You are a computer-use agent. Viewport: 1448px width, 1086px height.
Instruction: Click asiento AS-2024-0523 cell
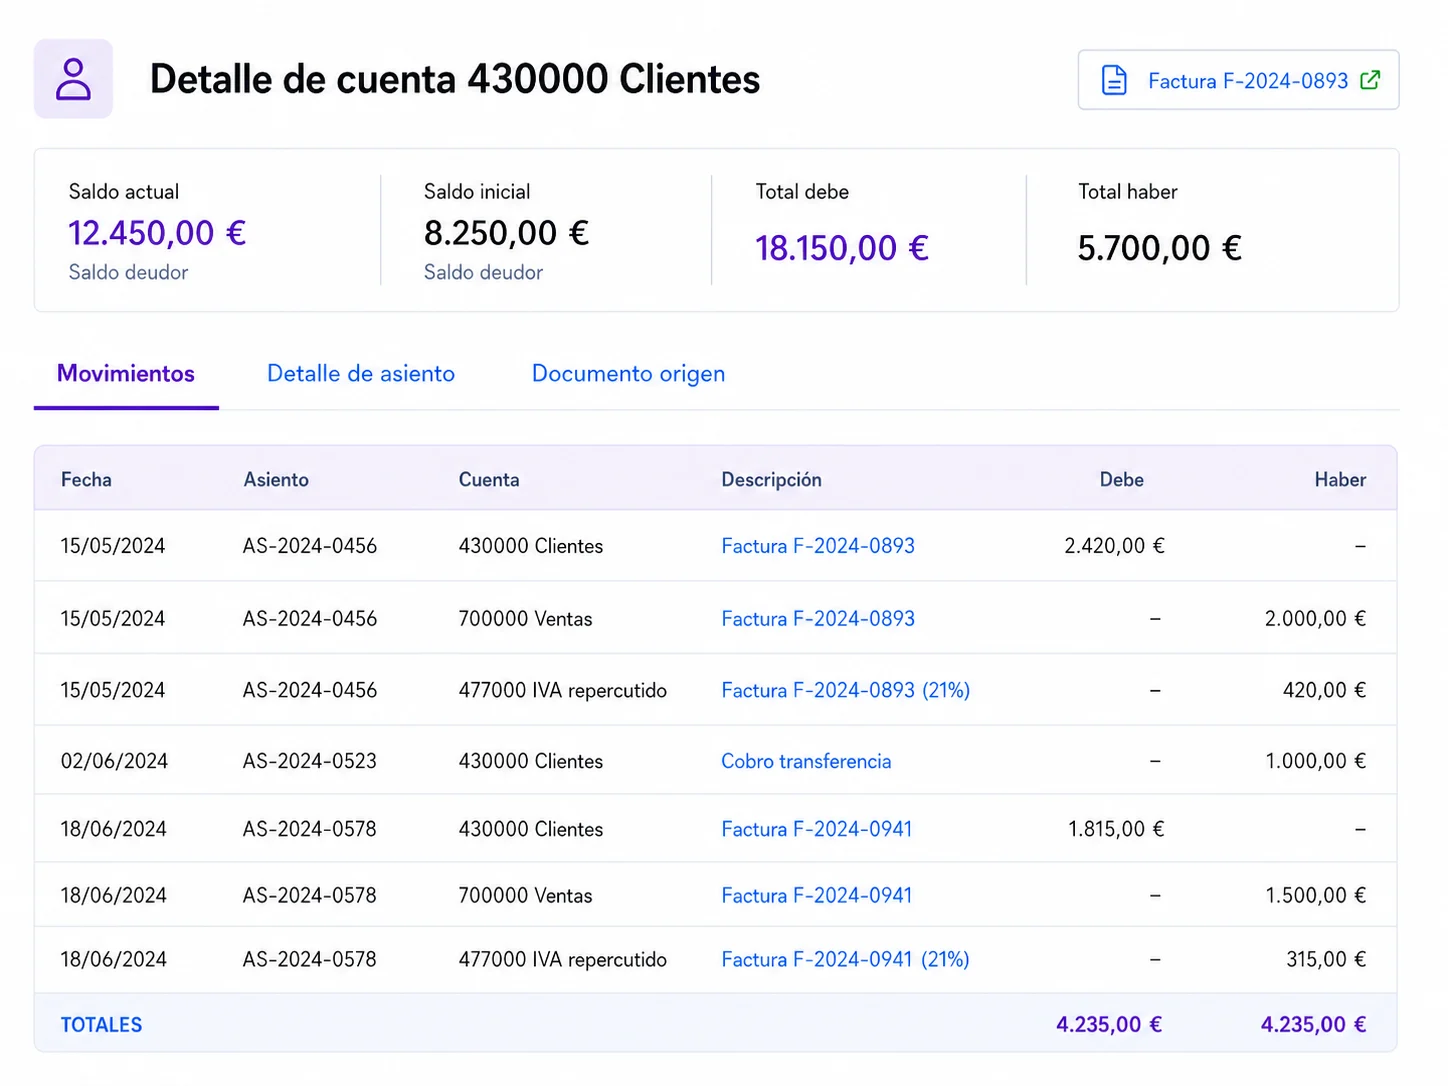point(310,761)
